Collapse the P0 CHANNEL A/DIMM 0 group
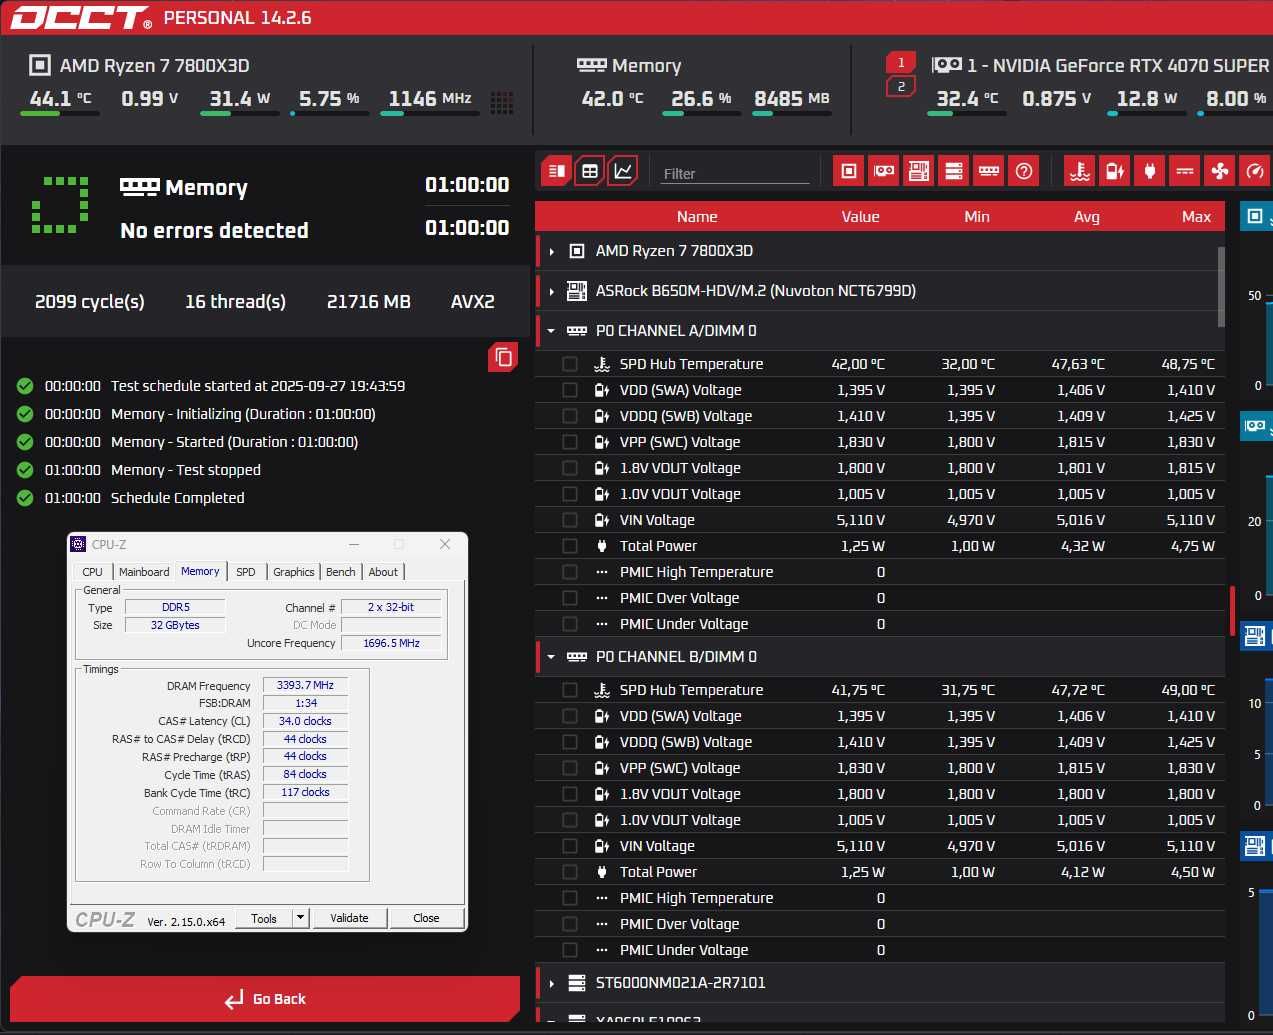The height and width of the screenshot is (1035, 1273). point(551,331)
